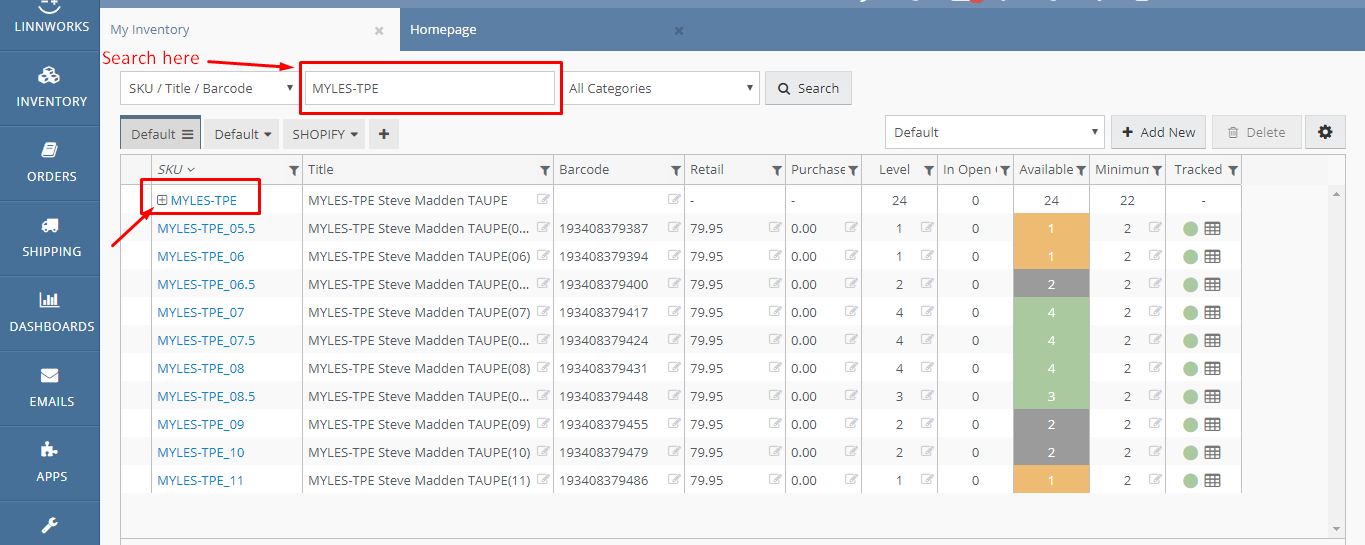Image resolution: width=1365 pixels, height=545 pixels.
Task: Filter the Level column
Action: point(928,170)
